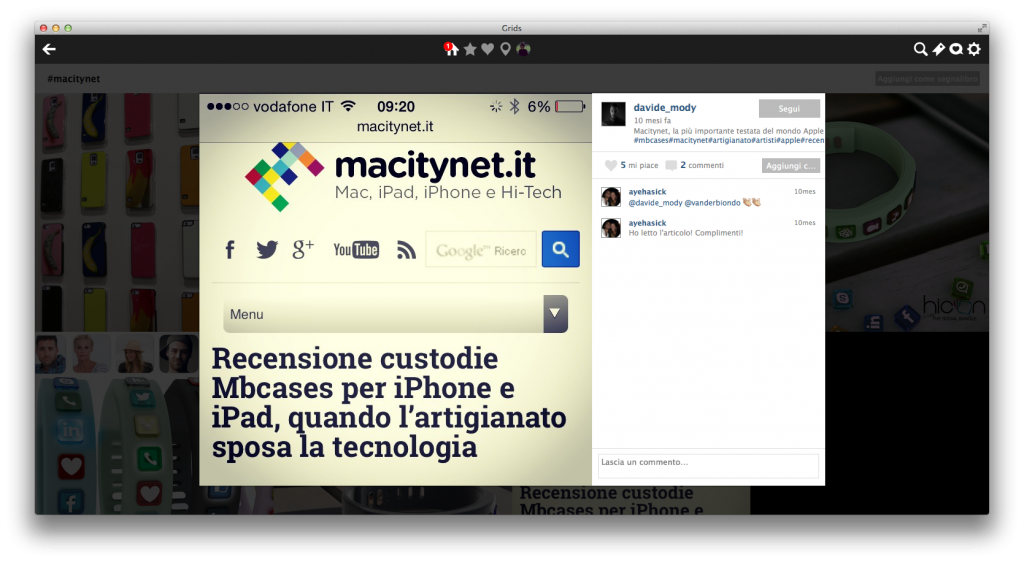Focus the 'Lascia un commento...' field
Screen dimensions: 1024x563
[708, 466]
